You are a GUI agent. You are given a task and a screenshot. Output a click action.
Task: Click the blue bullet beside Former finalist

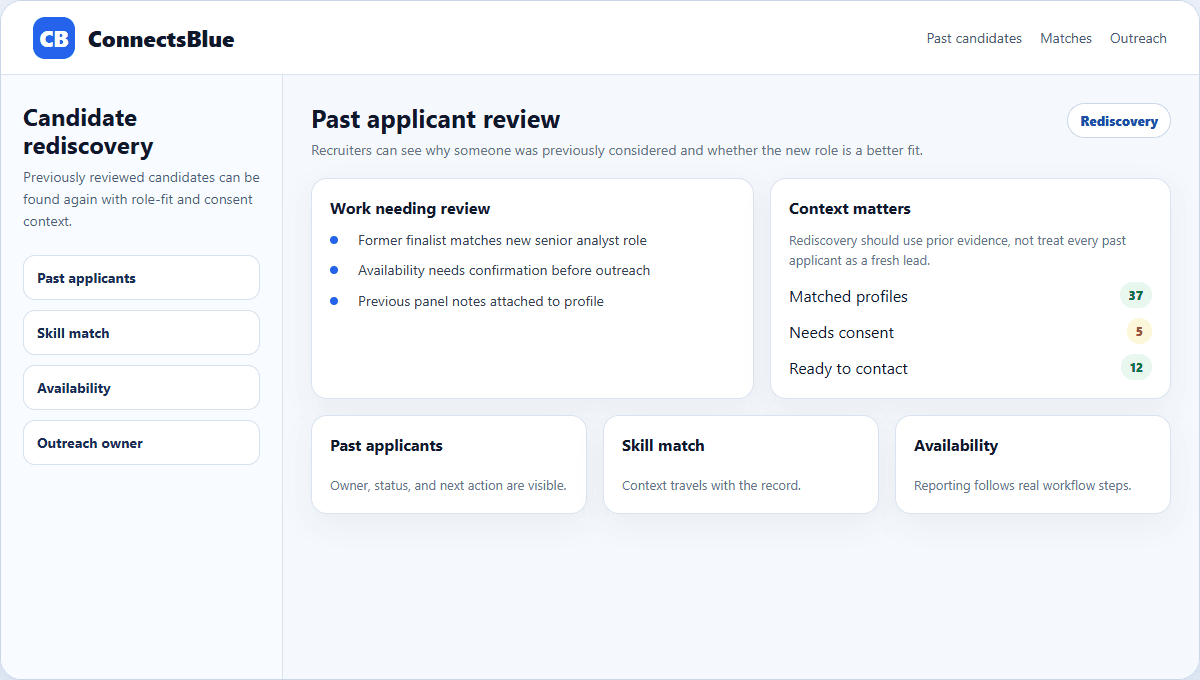(334, 240)
